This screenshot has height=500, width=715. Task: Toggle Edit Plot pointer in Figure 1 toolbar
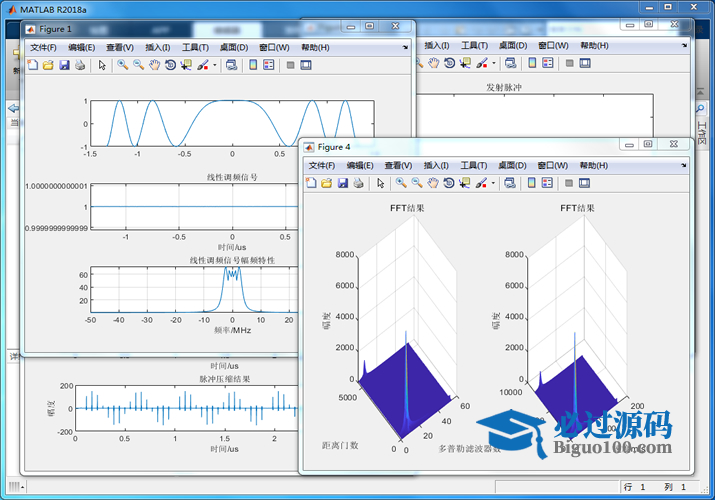102,65
